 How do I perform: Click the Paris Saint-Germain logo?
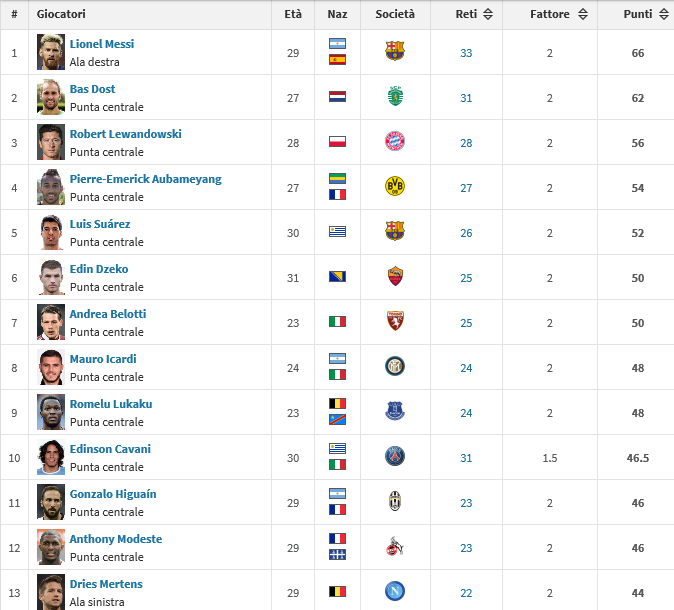[x=395, y=456]
